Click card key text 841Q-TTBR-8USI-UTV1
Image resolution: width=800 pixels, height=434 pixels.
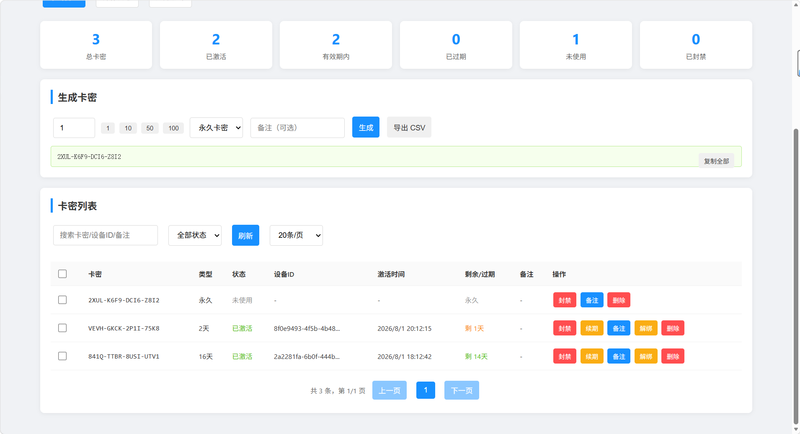pyautogui.click(x=123, y=356)
